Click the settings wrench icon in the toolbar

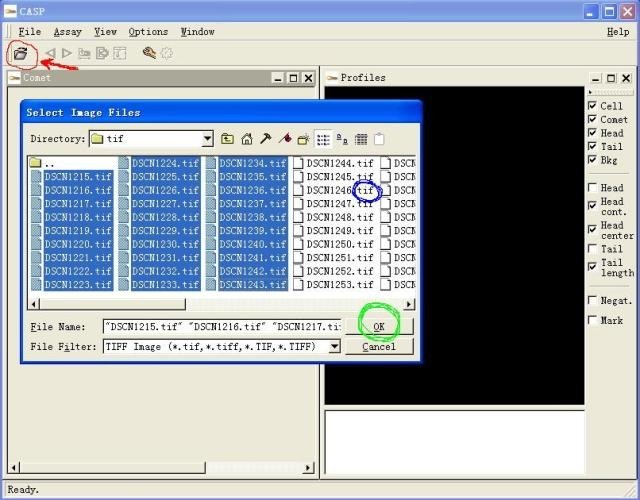(149, 53)
